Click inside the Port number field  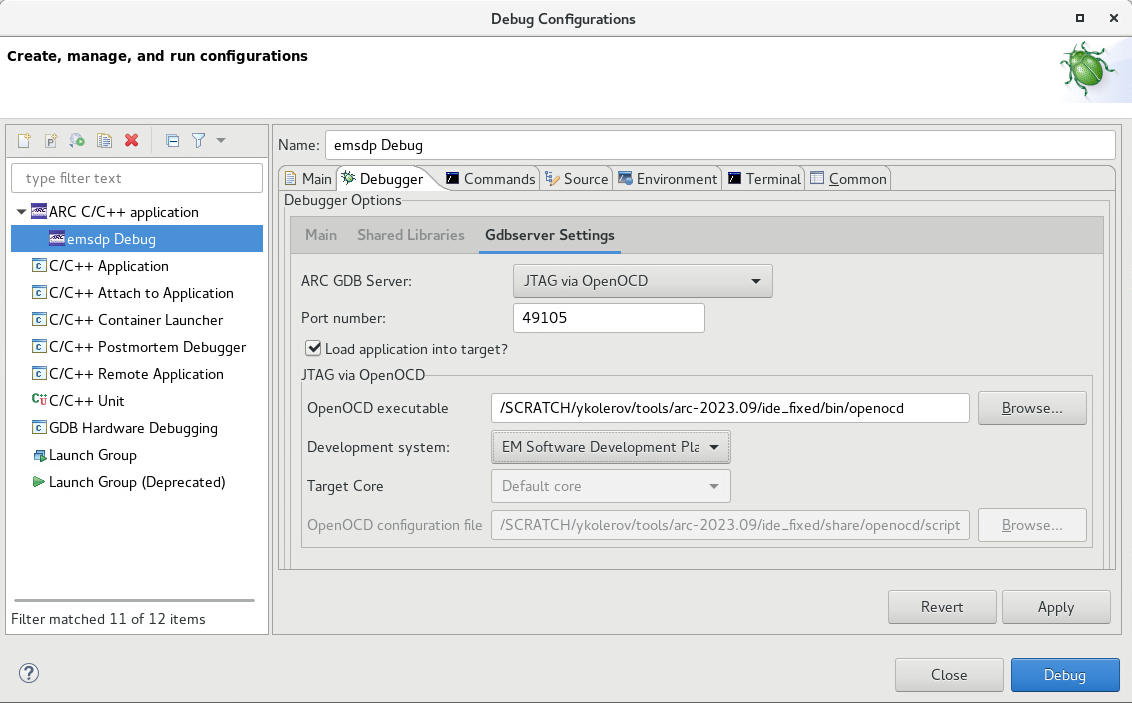(x=608, y=317)
